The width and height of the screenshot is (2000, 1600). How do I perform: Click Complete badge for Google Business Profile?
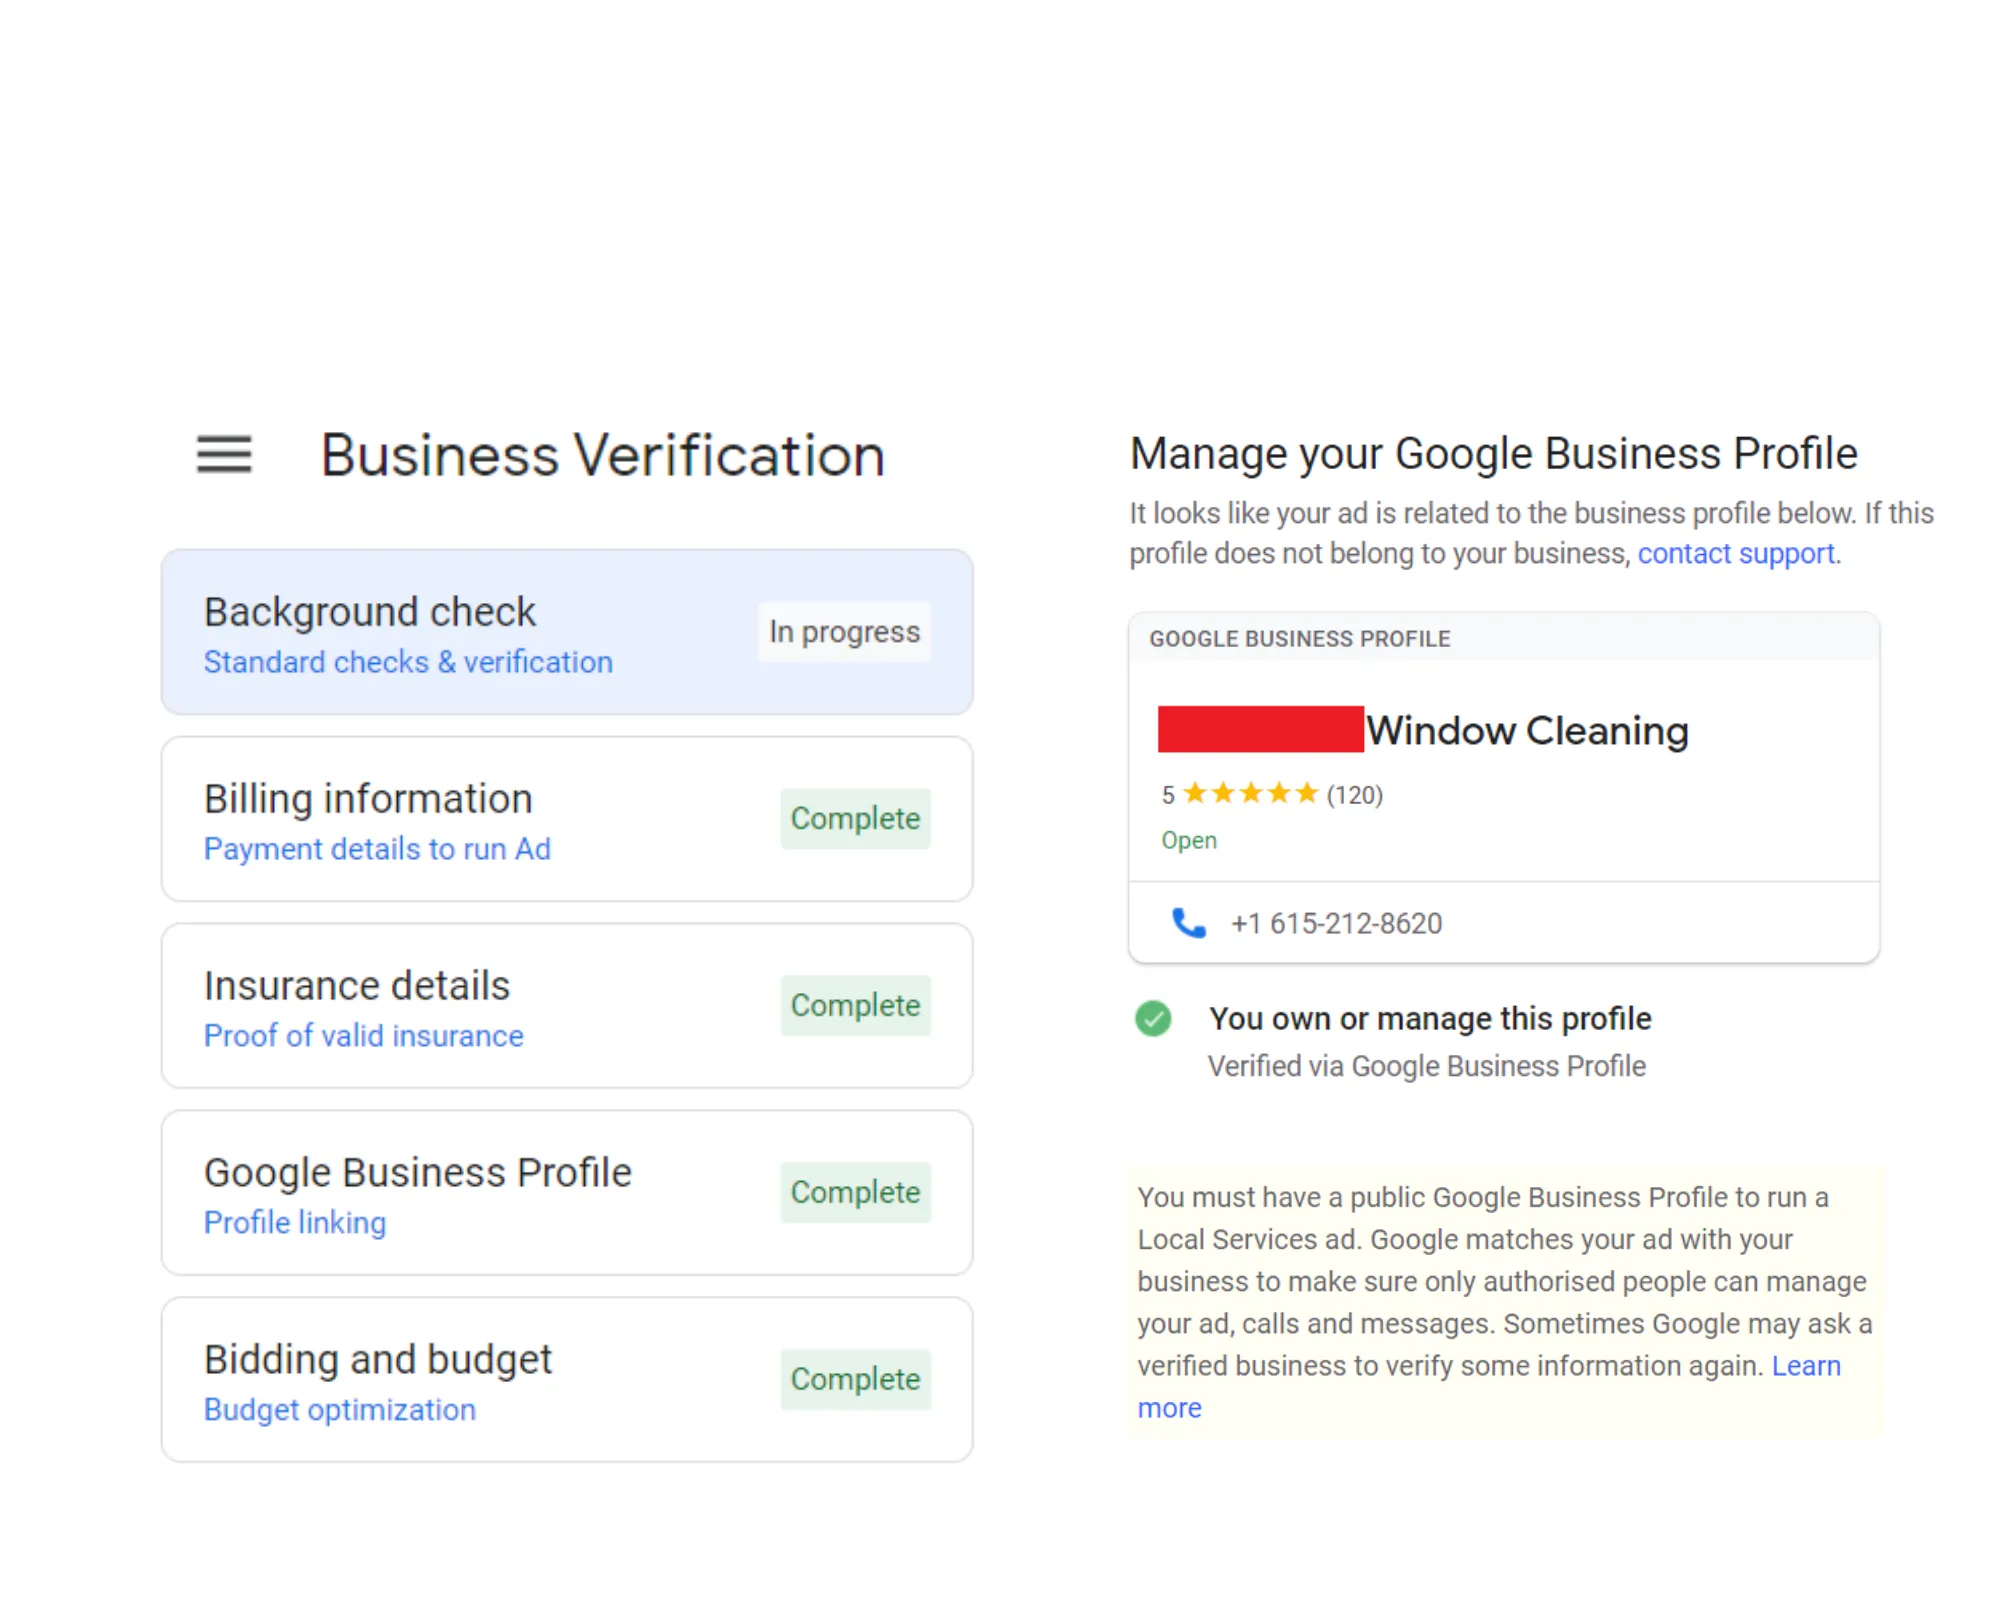tap(856, 1193)
